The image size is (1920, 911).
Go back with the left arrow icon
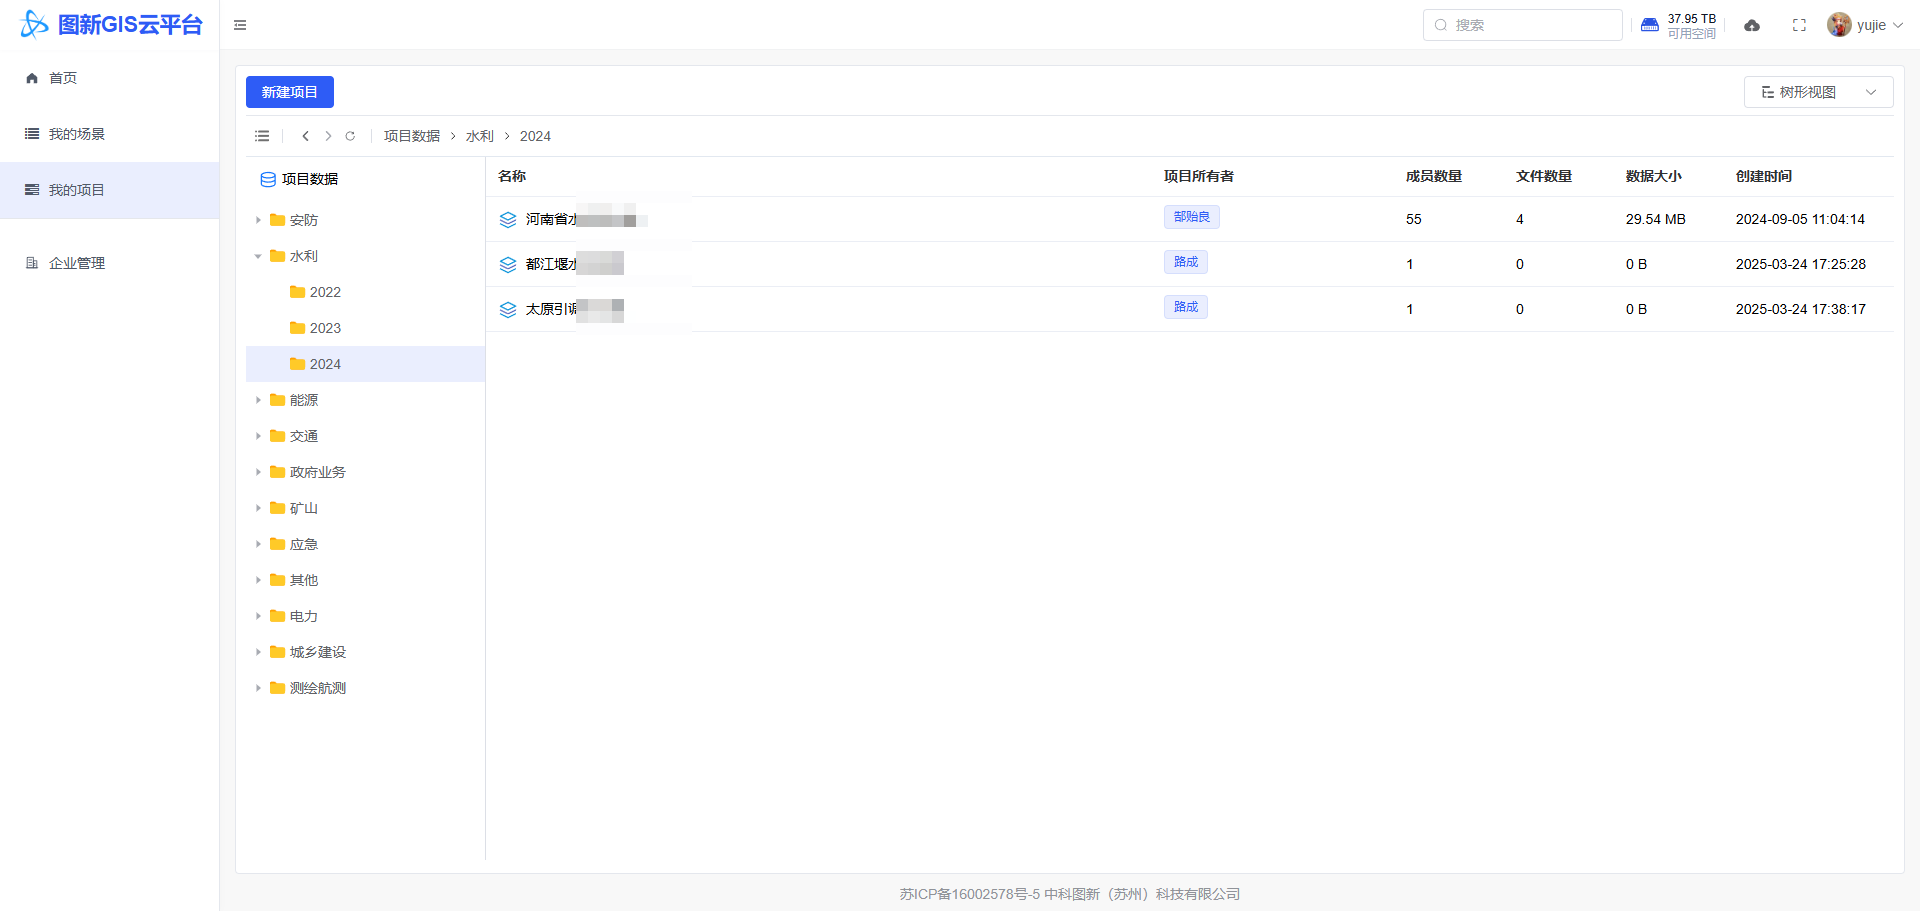click(305, 136)
